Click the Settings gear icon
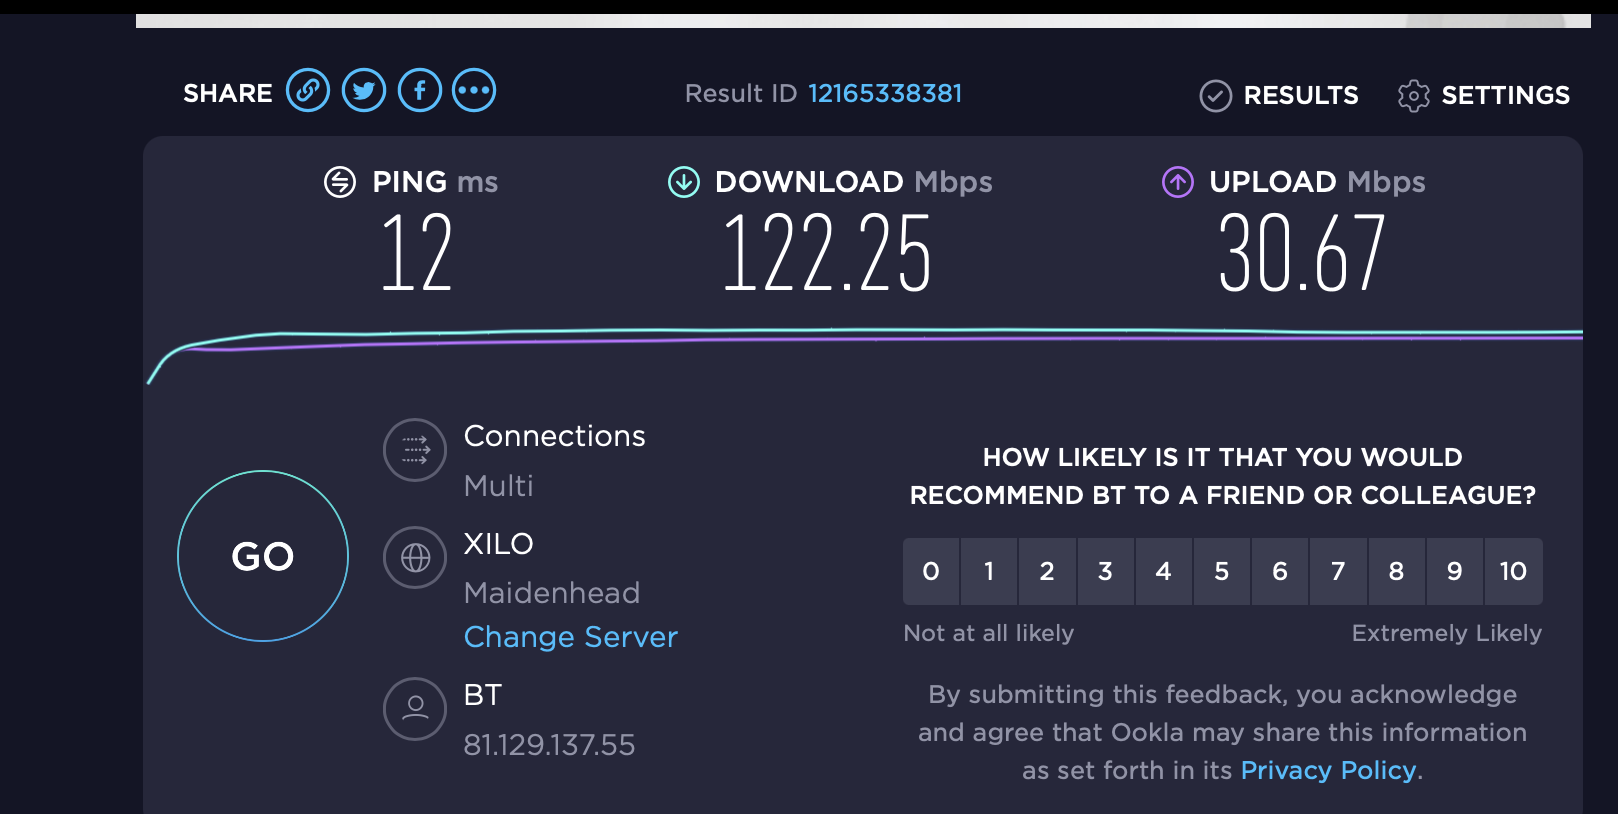Screen dimensions: 1618x814 (1414, 96)
